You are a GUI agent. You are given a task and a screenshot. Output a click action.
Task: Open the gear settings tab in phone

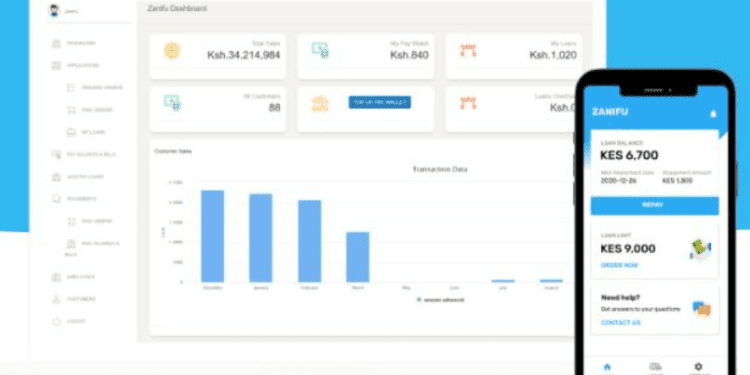698,367
